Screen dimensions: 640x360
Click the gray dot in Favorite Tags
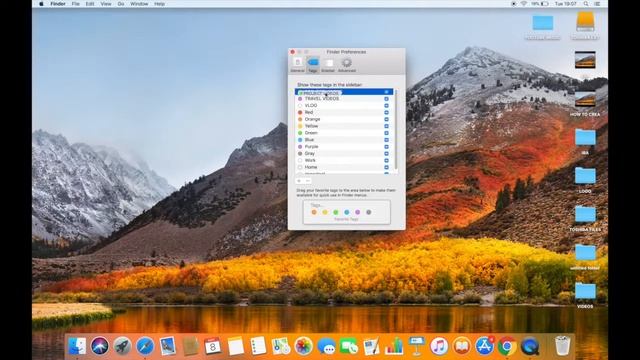369,212
